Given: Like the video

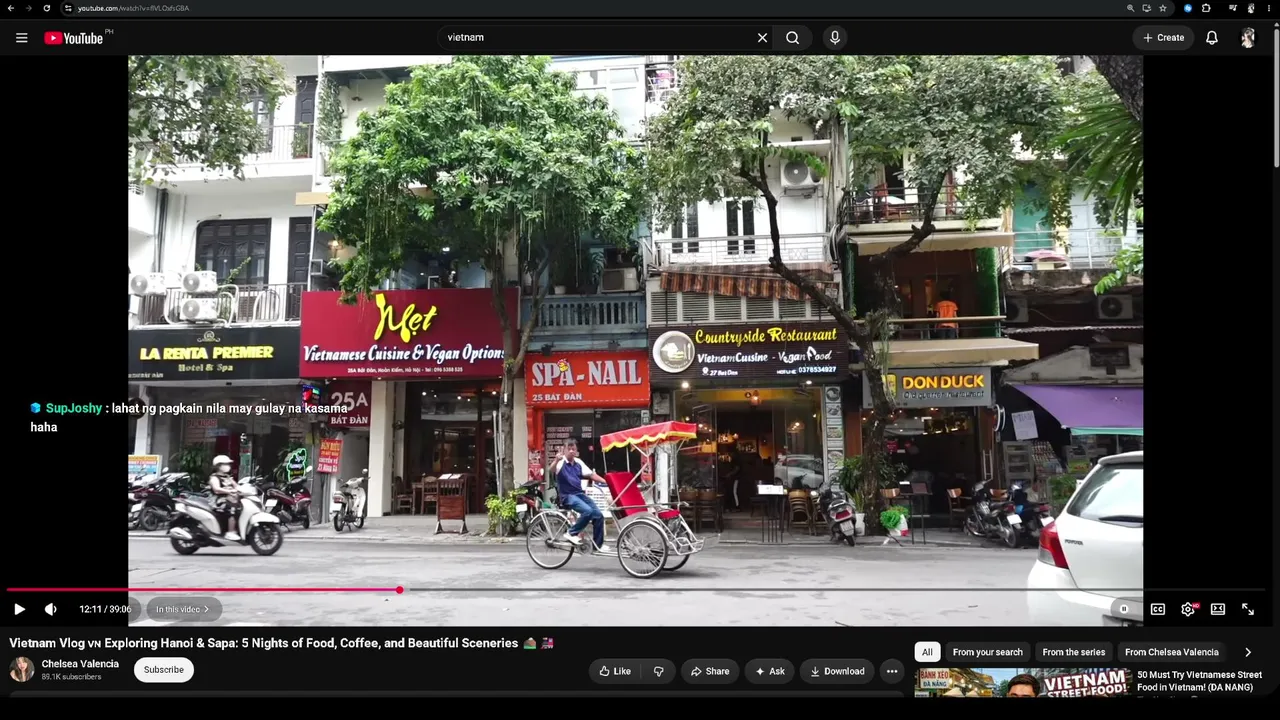Looking at the screenshot, I should (614, 671).
